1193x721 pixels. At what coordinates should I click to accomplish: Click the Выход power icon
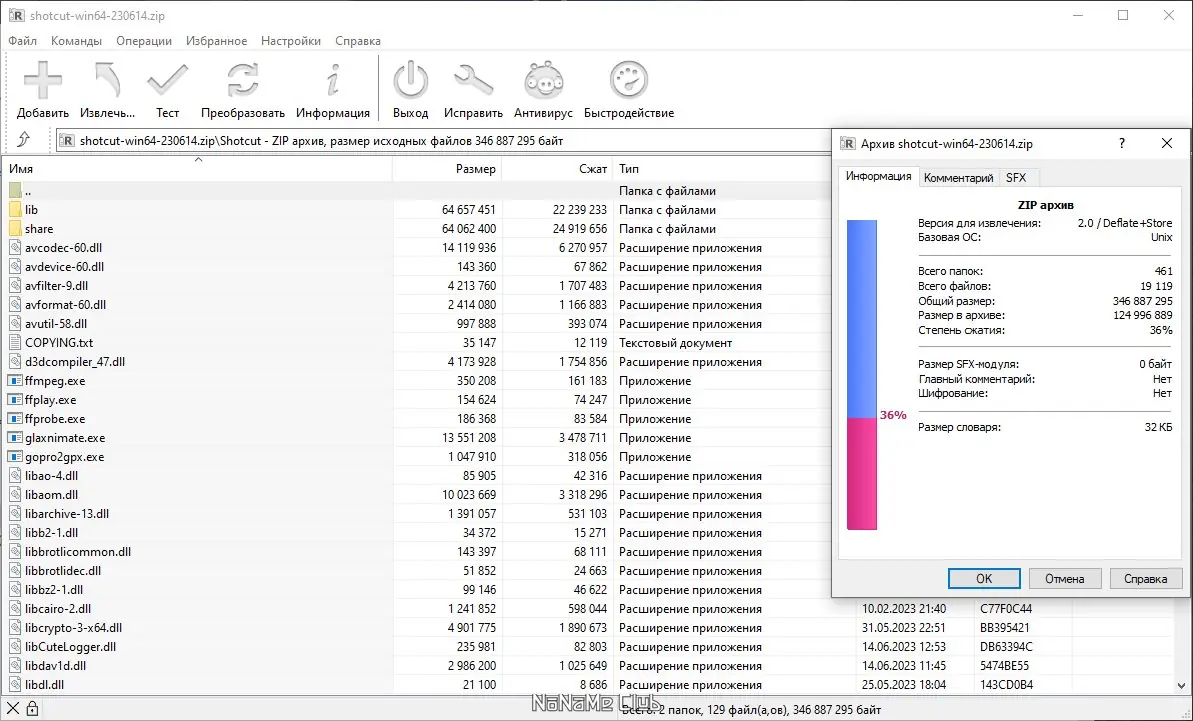point(411,81)
